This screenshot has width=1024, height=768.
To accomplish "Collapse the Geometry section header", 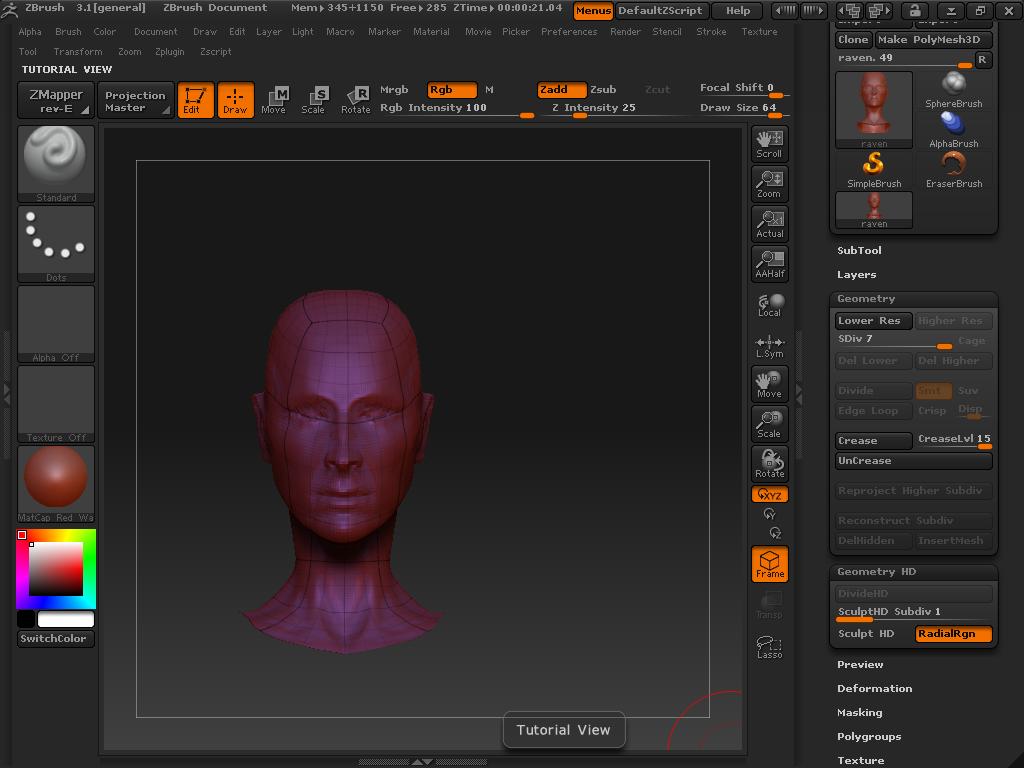I will [866, 299].
